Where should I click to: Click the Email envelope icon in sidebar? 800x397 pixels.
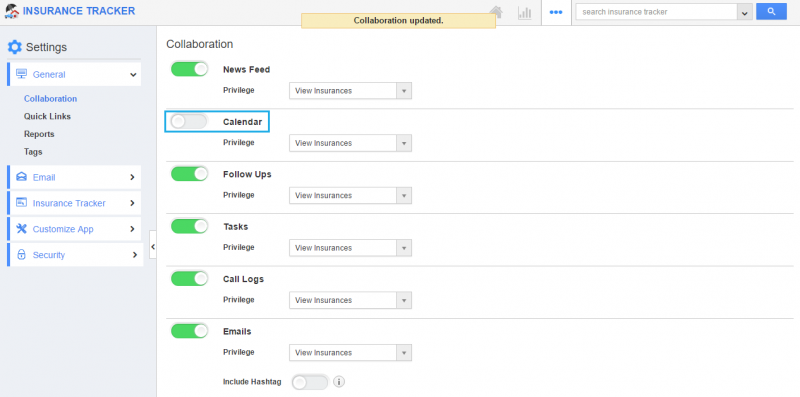[x=21, y=177]
